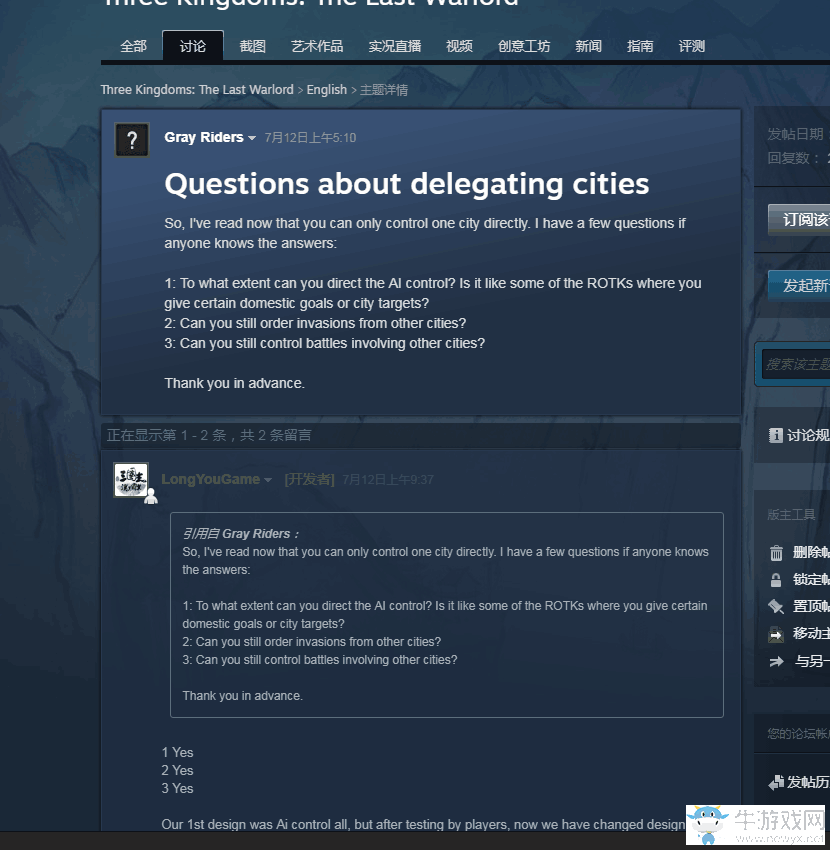Go to the 实况直播 tab
Screen dimensions: 830x850
[395, 46]
